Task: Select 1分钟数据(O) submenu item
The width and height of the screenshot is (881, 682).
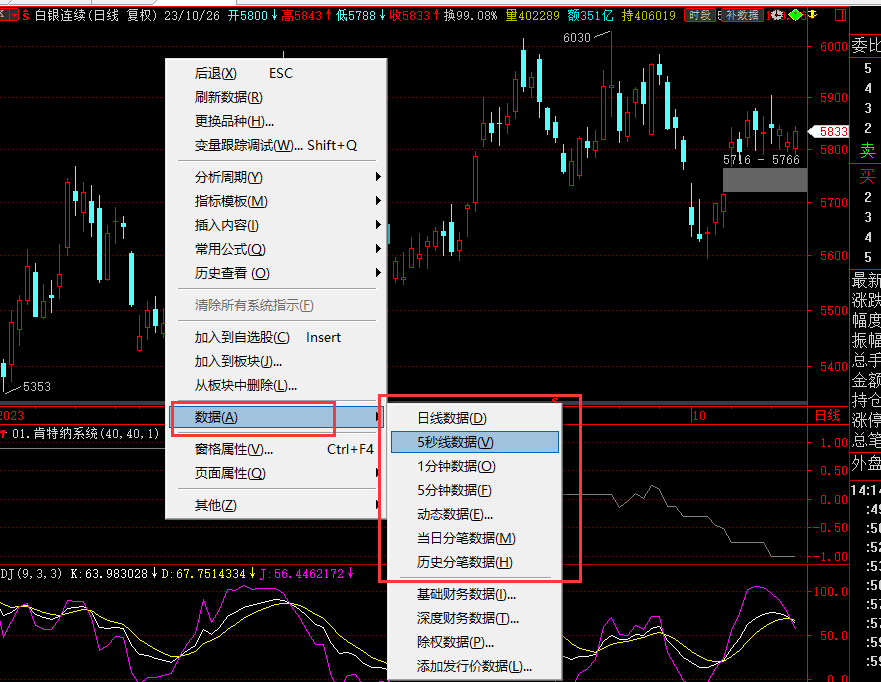Action: [x=475, y=466]
